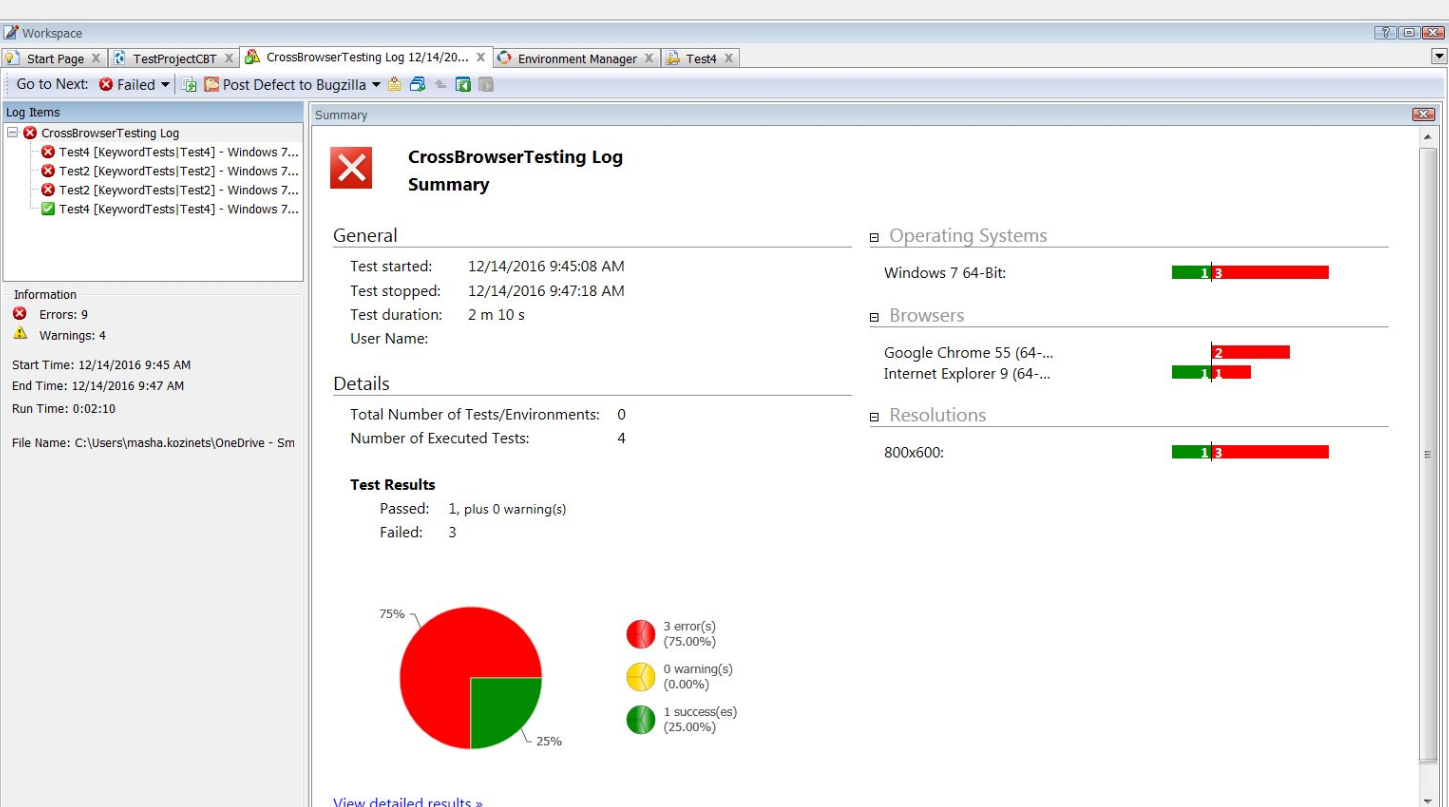Click the red segment of 800x600 resolution bar
Screen dimensions: 1449x807
point(1270,452)
